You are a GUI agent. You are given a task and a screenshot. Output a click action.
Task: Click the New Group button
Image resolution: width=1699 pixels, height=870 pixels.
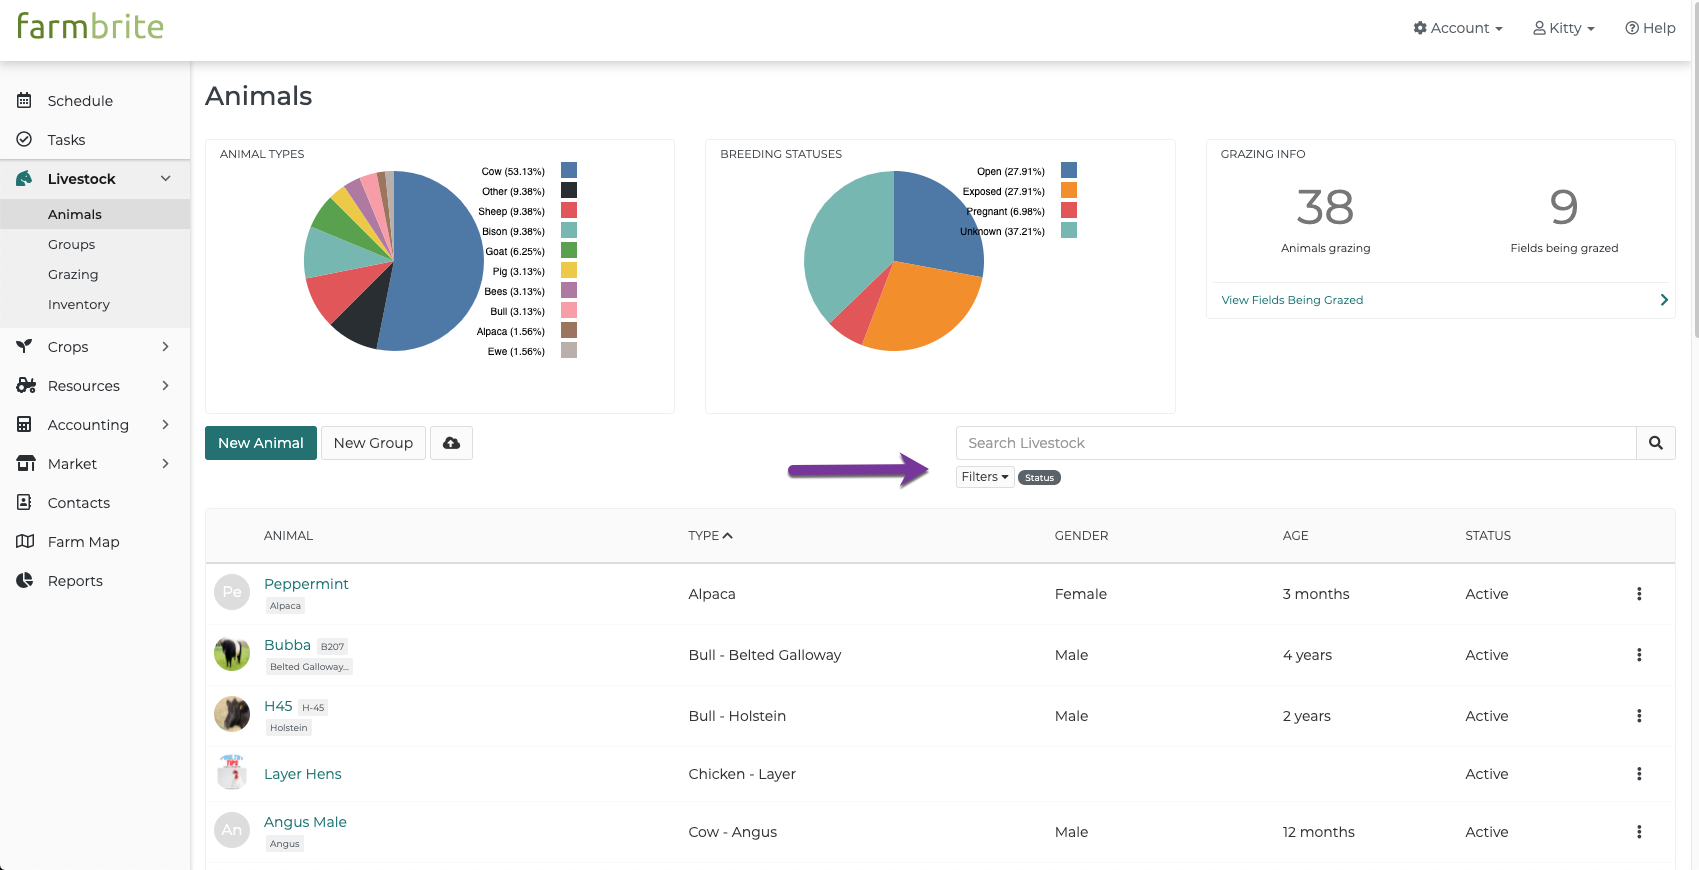373,443
